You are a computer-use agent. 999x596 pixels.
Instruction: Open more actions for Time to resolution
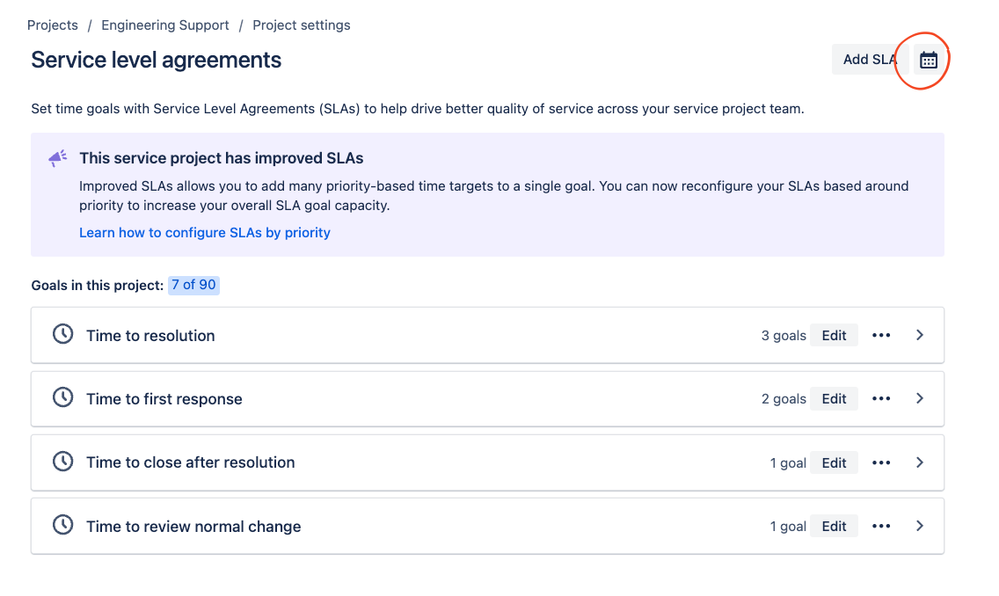coord(881,336)
